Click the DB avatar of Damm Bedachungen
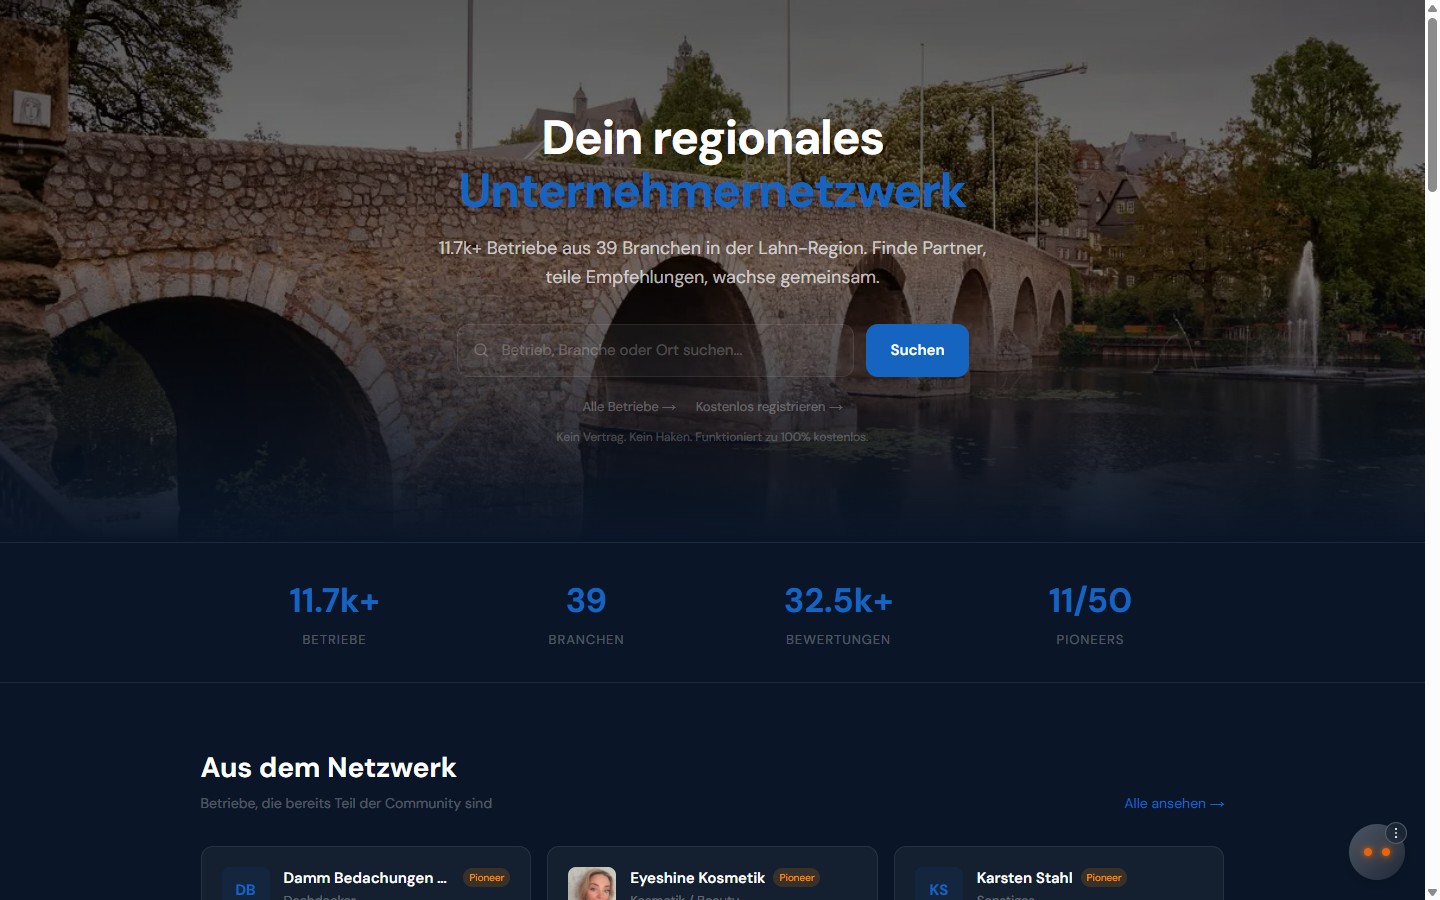 [x=245, y=884]
